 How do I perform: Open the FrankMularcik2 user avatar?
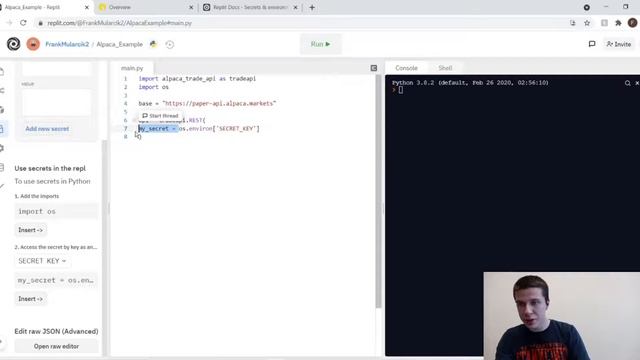click(x=33, y=44)
